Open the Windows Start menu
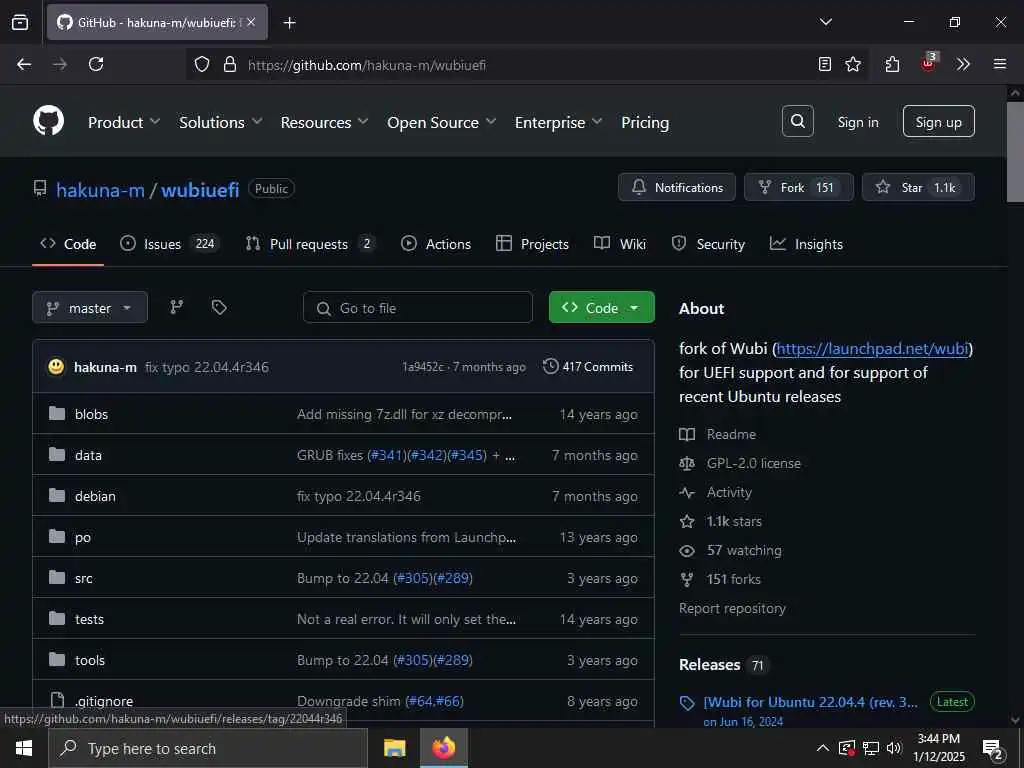 point(24,748)
